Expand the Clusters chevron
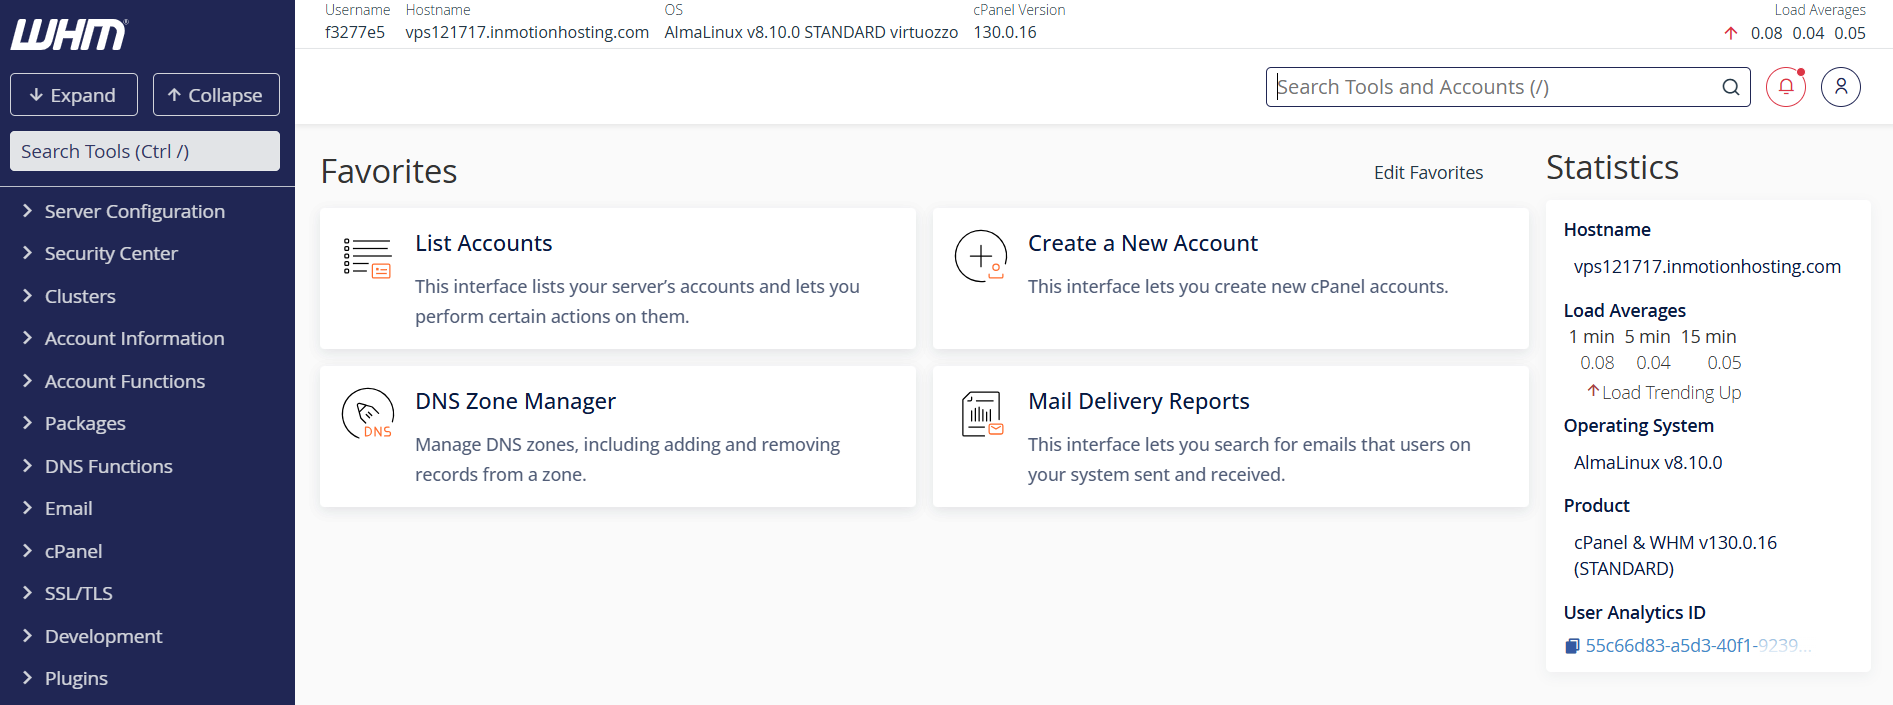The width and height of the screenshot is (1893, 705). pos(27,296)
